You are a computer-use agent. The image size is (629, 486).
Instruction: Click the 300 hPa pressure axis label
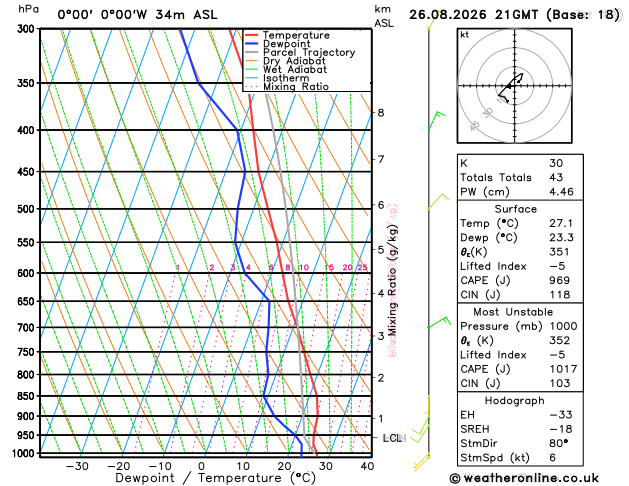(28, 29)
